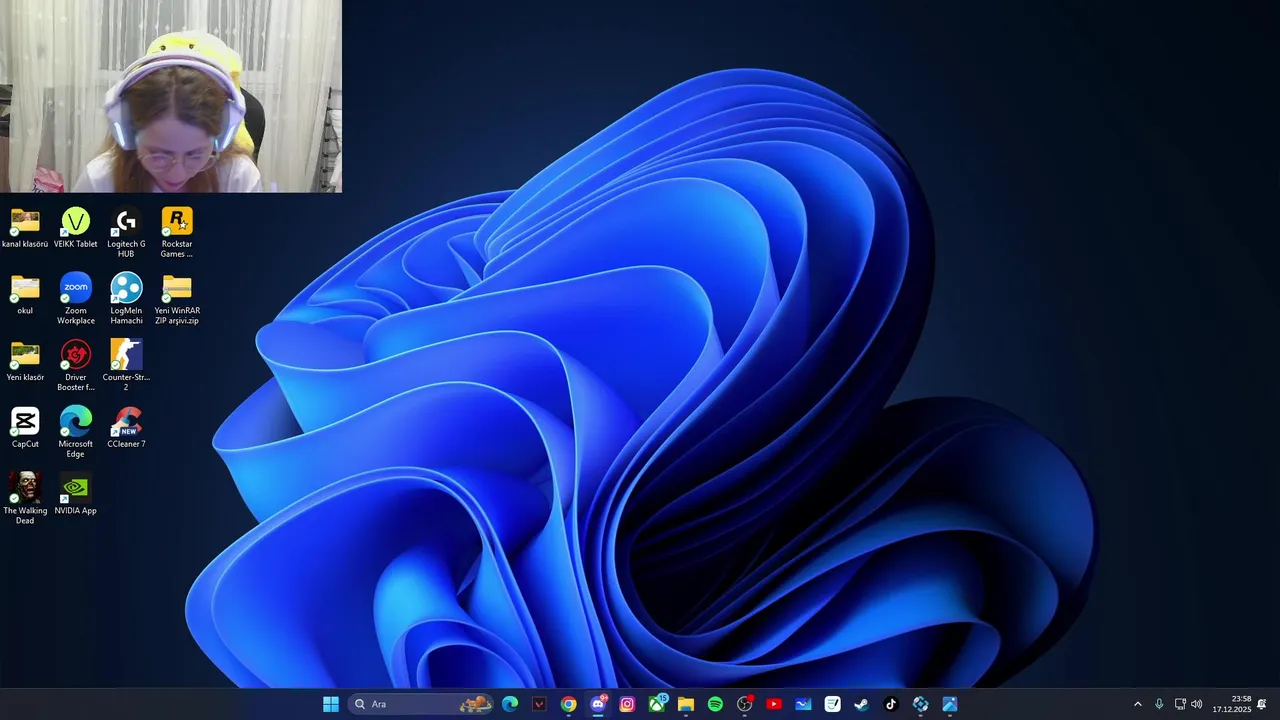Open the kanal klasörü desktop folder
Image resolution: width=1280 pixels, height=720 pixels.
(25, 228)
